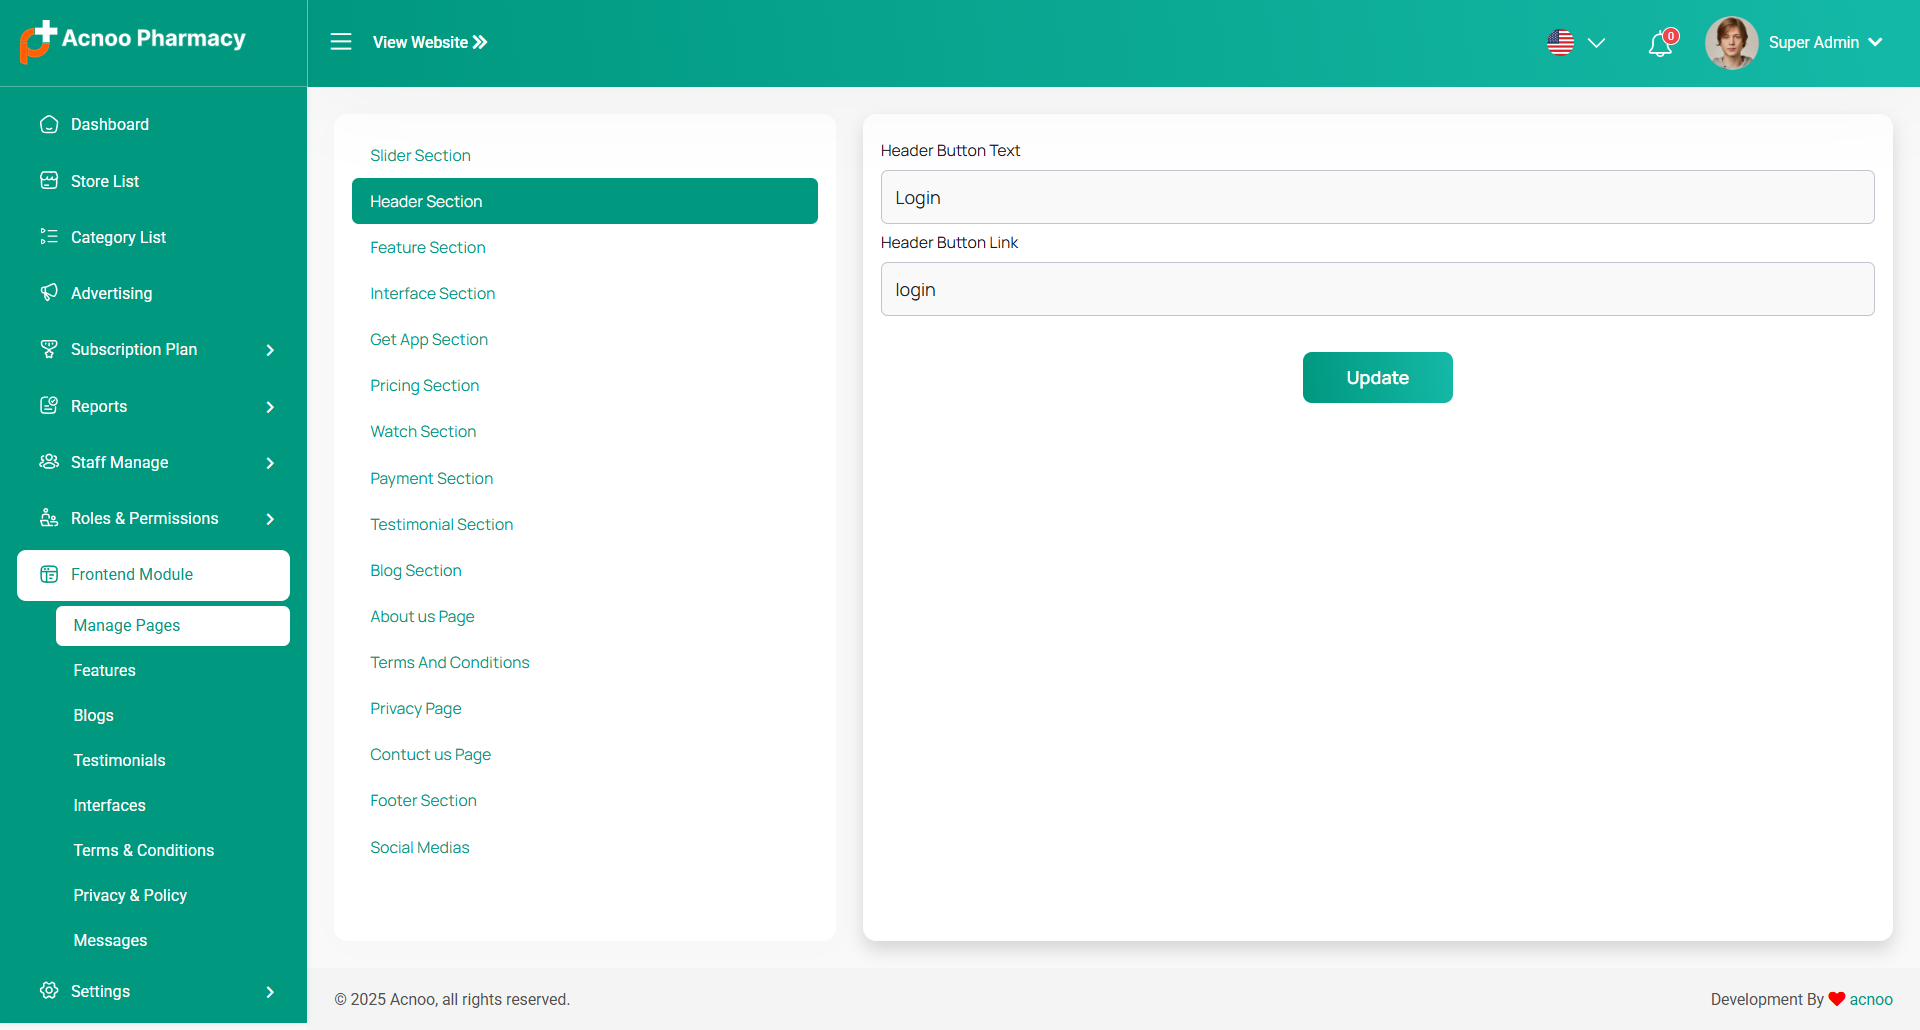Click the Super Admin avatar photo
Viewport: 1920px width, 1030px height.
coord(1731,43)
